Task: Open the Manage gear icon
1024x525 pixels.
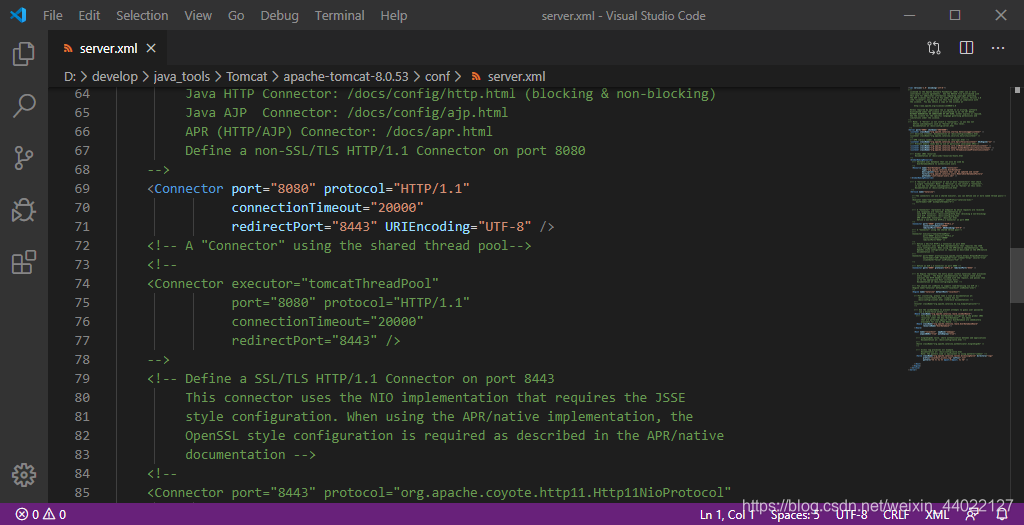Action: [24, 475]
